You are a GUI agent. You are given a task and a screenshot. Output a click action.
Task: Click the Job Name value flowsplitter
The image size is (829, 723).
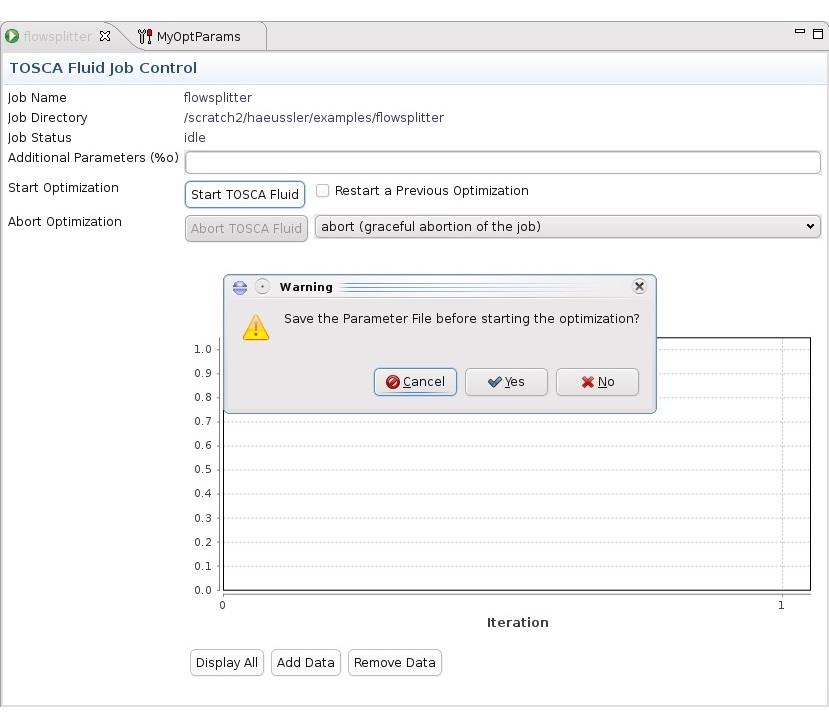point(218,98)
